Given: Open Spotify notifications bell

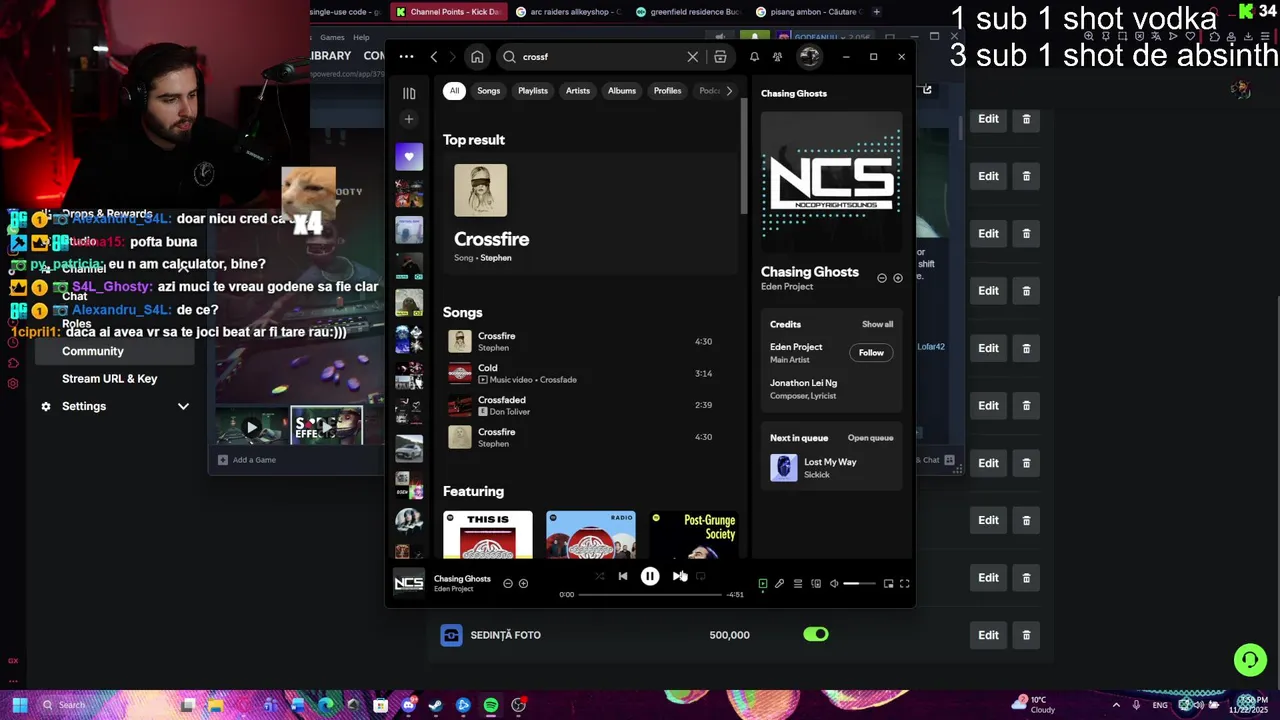Looking at the screenshot, I should [x=754, y=57].
